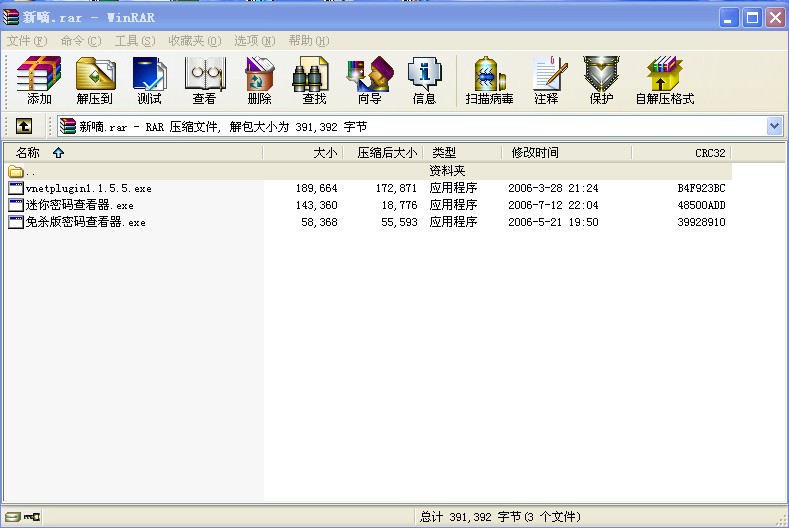Screen dimensions: 789x528
Task: Click the 资料夹 type label
Action: 447,171
